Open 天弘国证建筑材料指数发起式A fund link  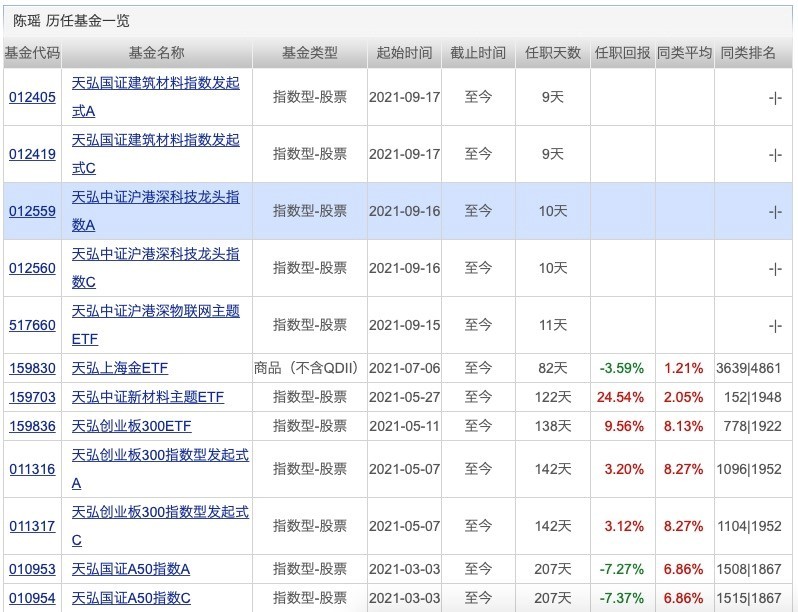coord(156,97)
